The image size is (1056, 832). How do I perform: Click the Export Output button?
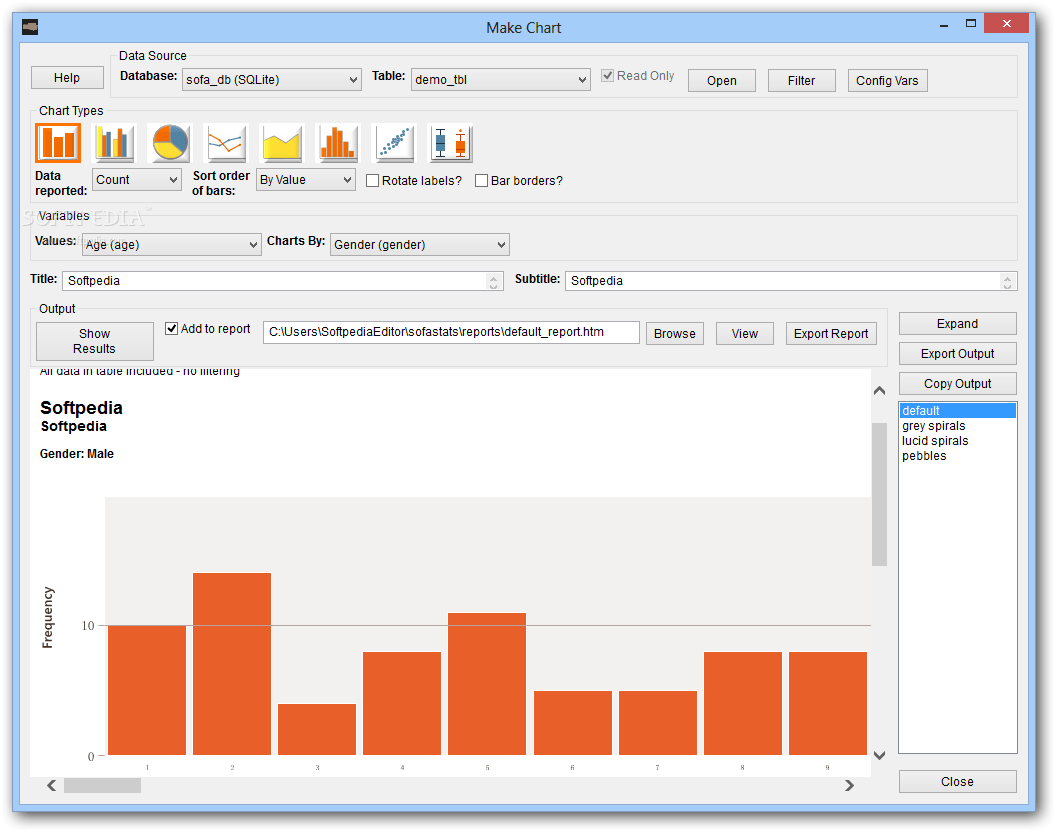(x=957, y=354)
